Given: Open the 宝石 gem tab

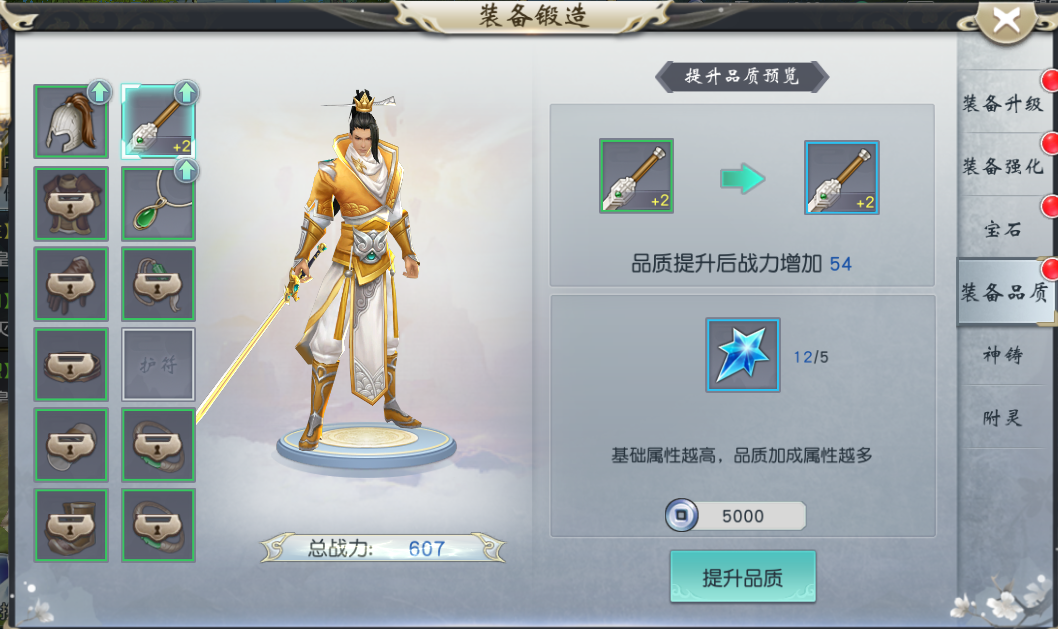Looking at the screenshot, I should (1003, 229).
